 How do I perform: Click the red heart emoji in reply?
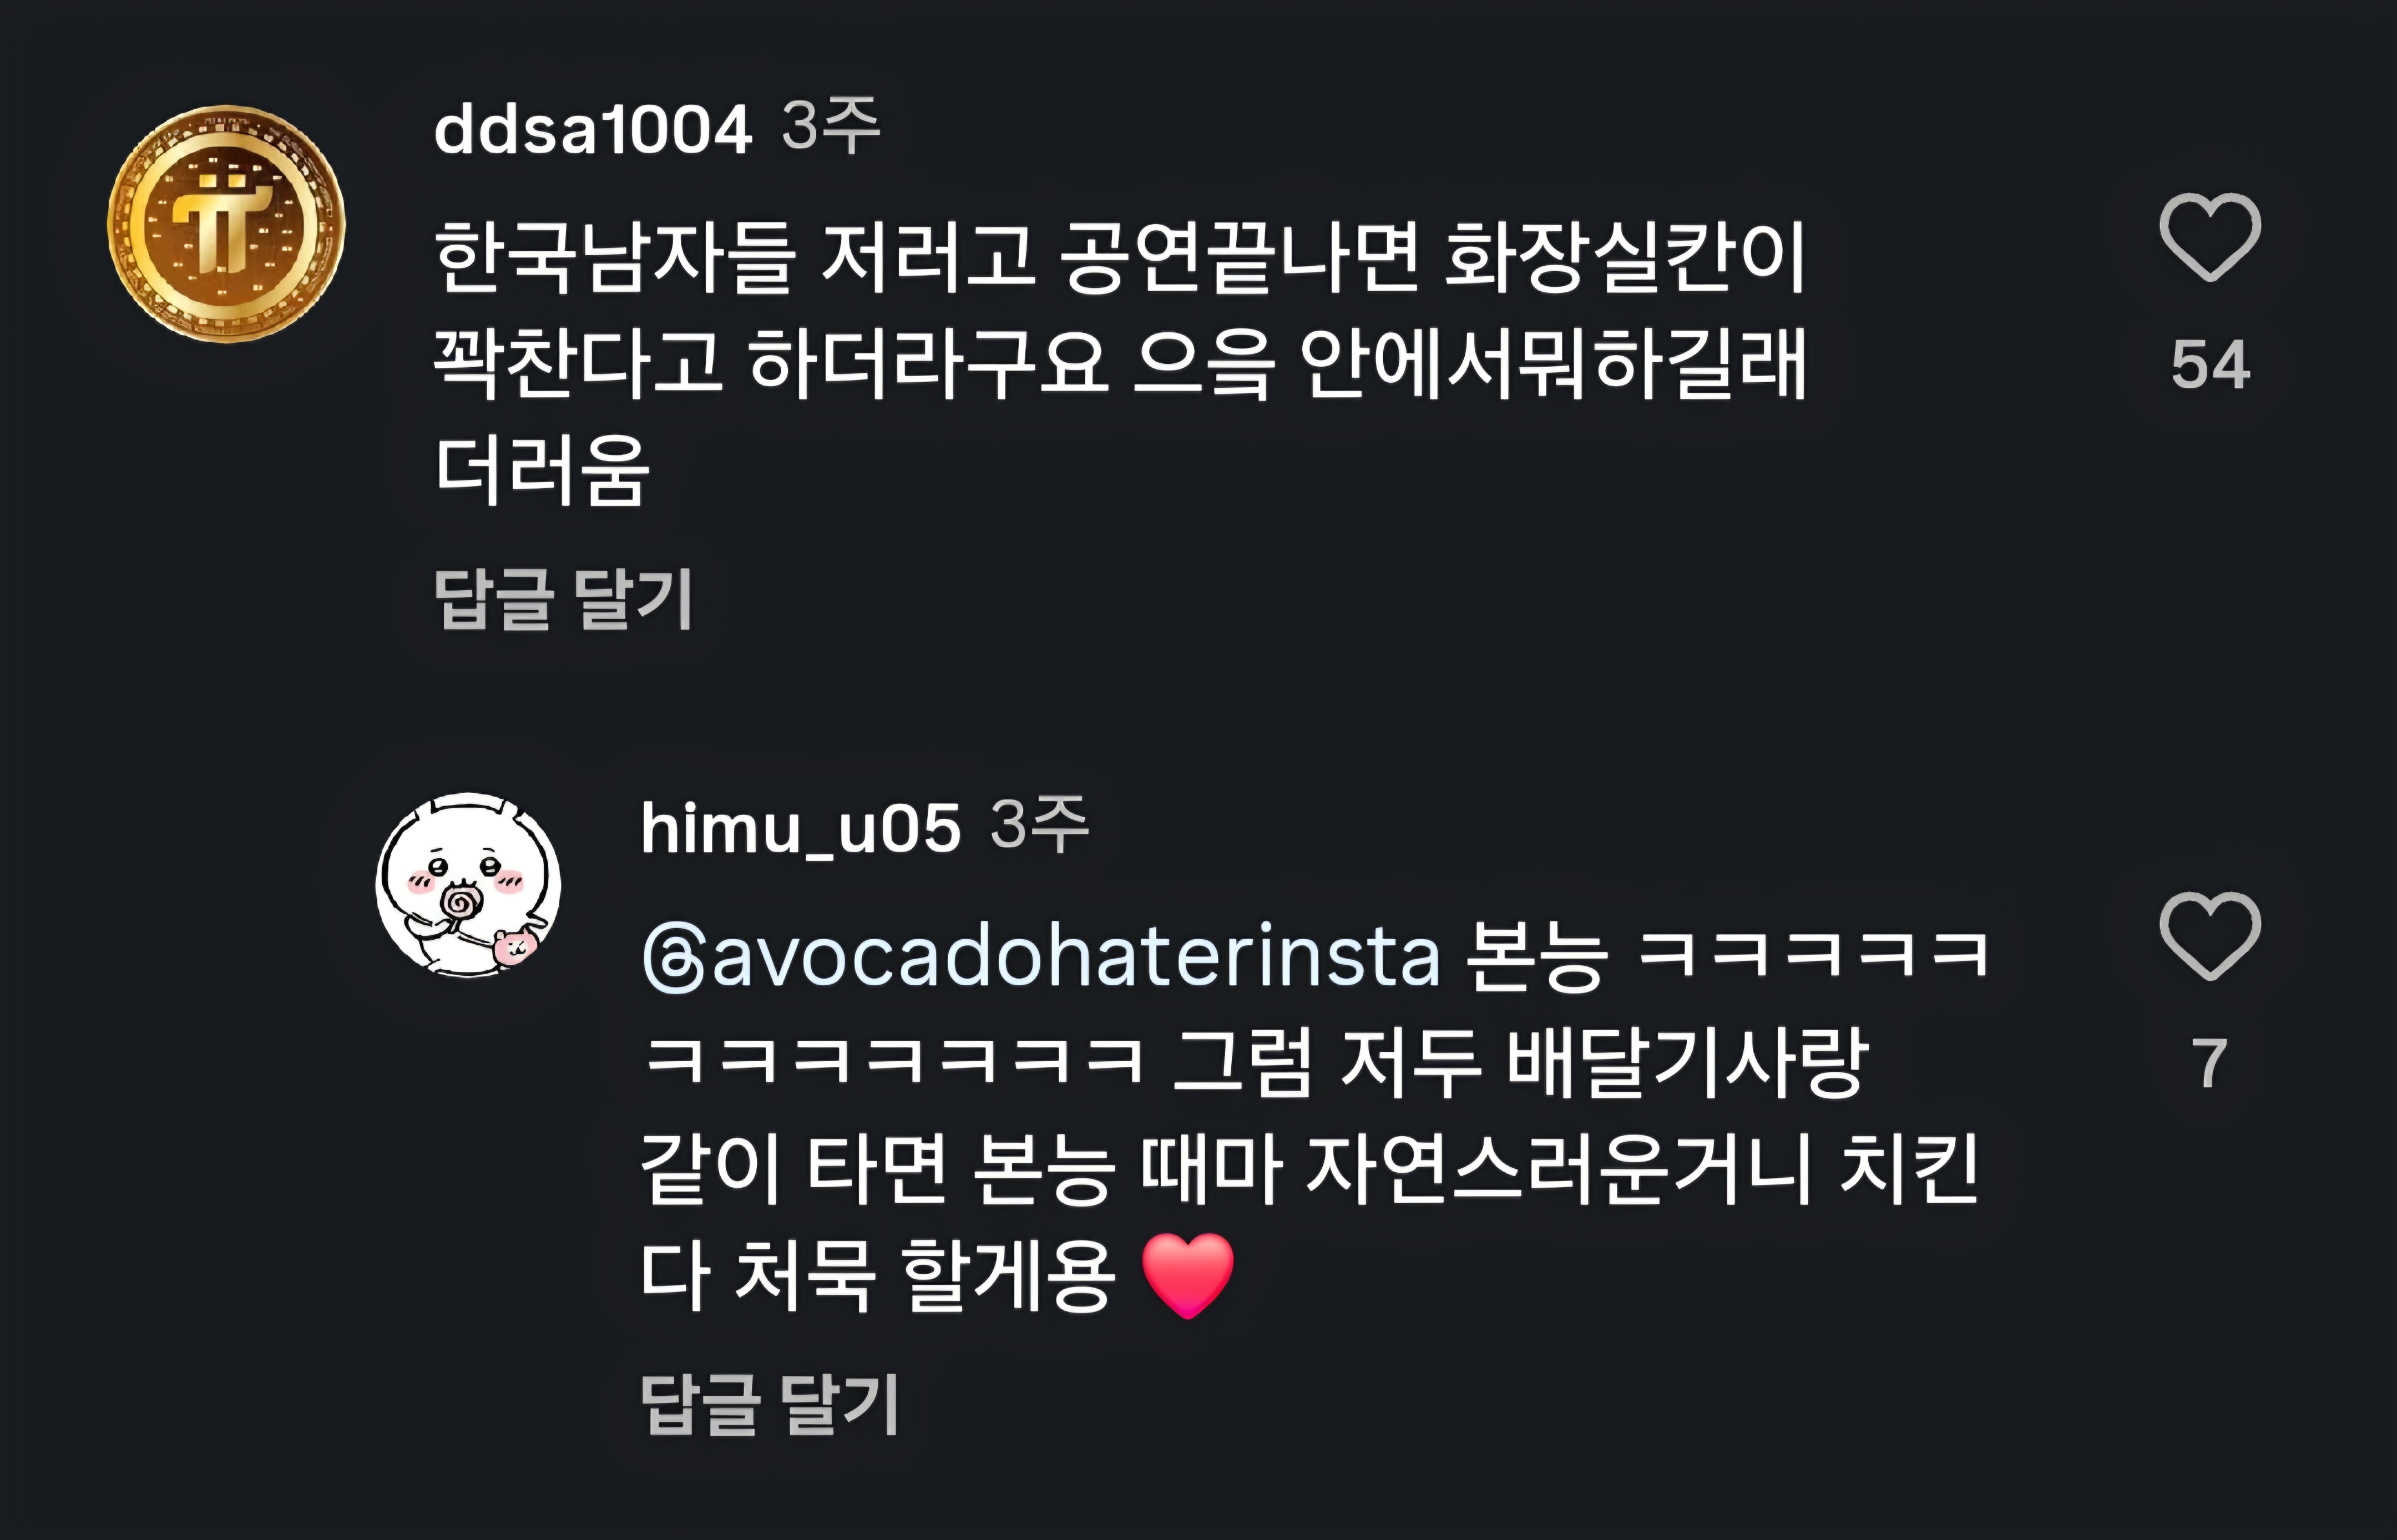[x=1188, y=1275]
